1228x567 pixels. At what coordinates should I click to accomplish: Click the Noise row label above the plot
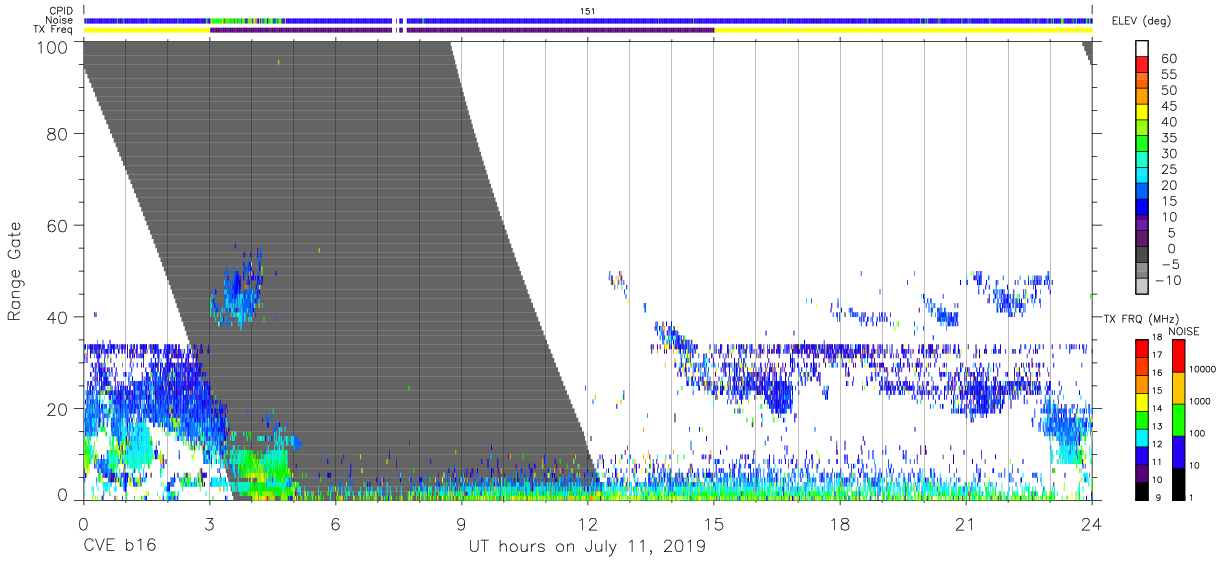click(60, 20)
